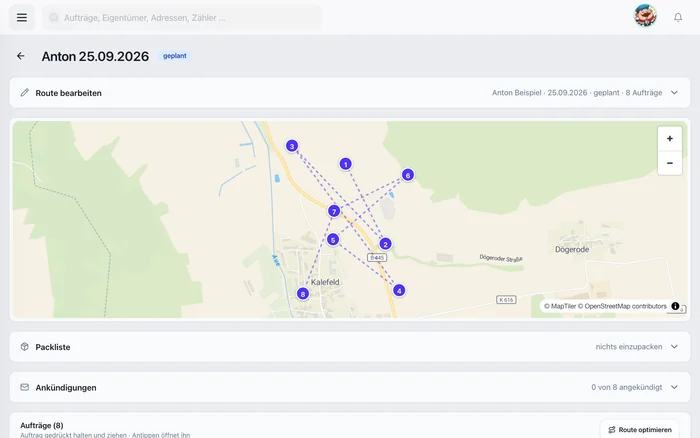The width and height of the screenshot is (700, 438).
Task: Click the MapTiler OpenStreetMap attribution
Action: [605, 306]
